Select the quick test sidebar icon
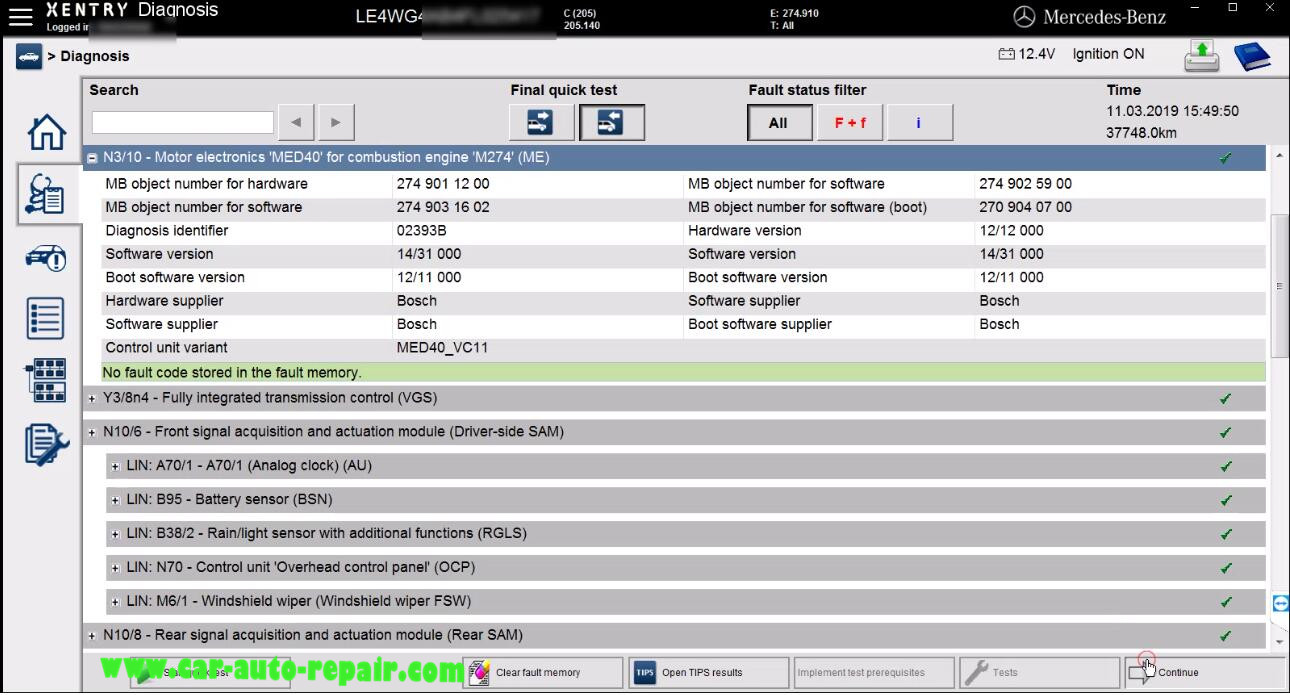The image size is (1290, 695). (47, 194)
